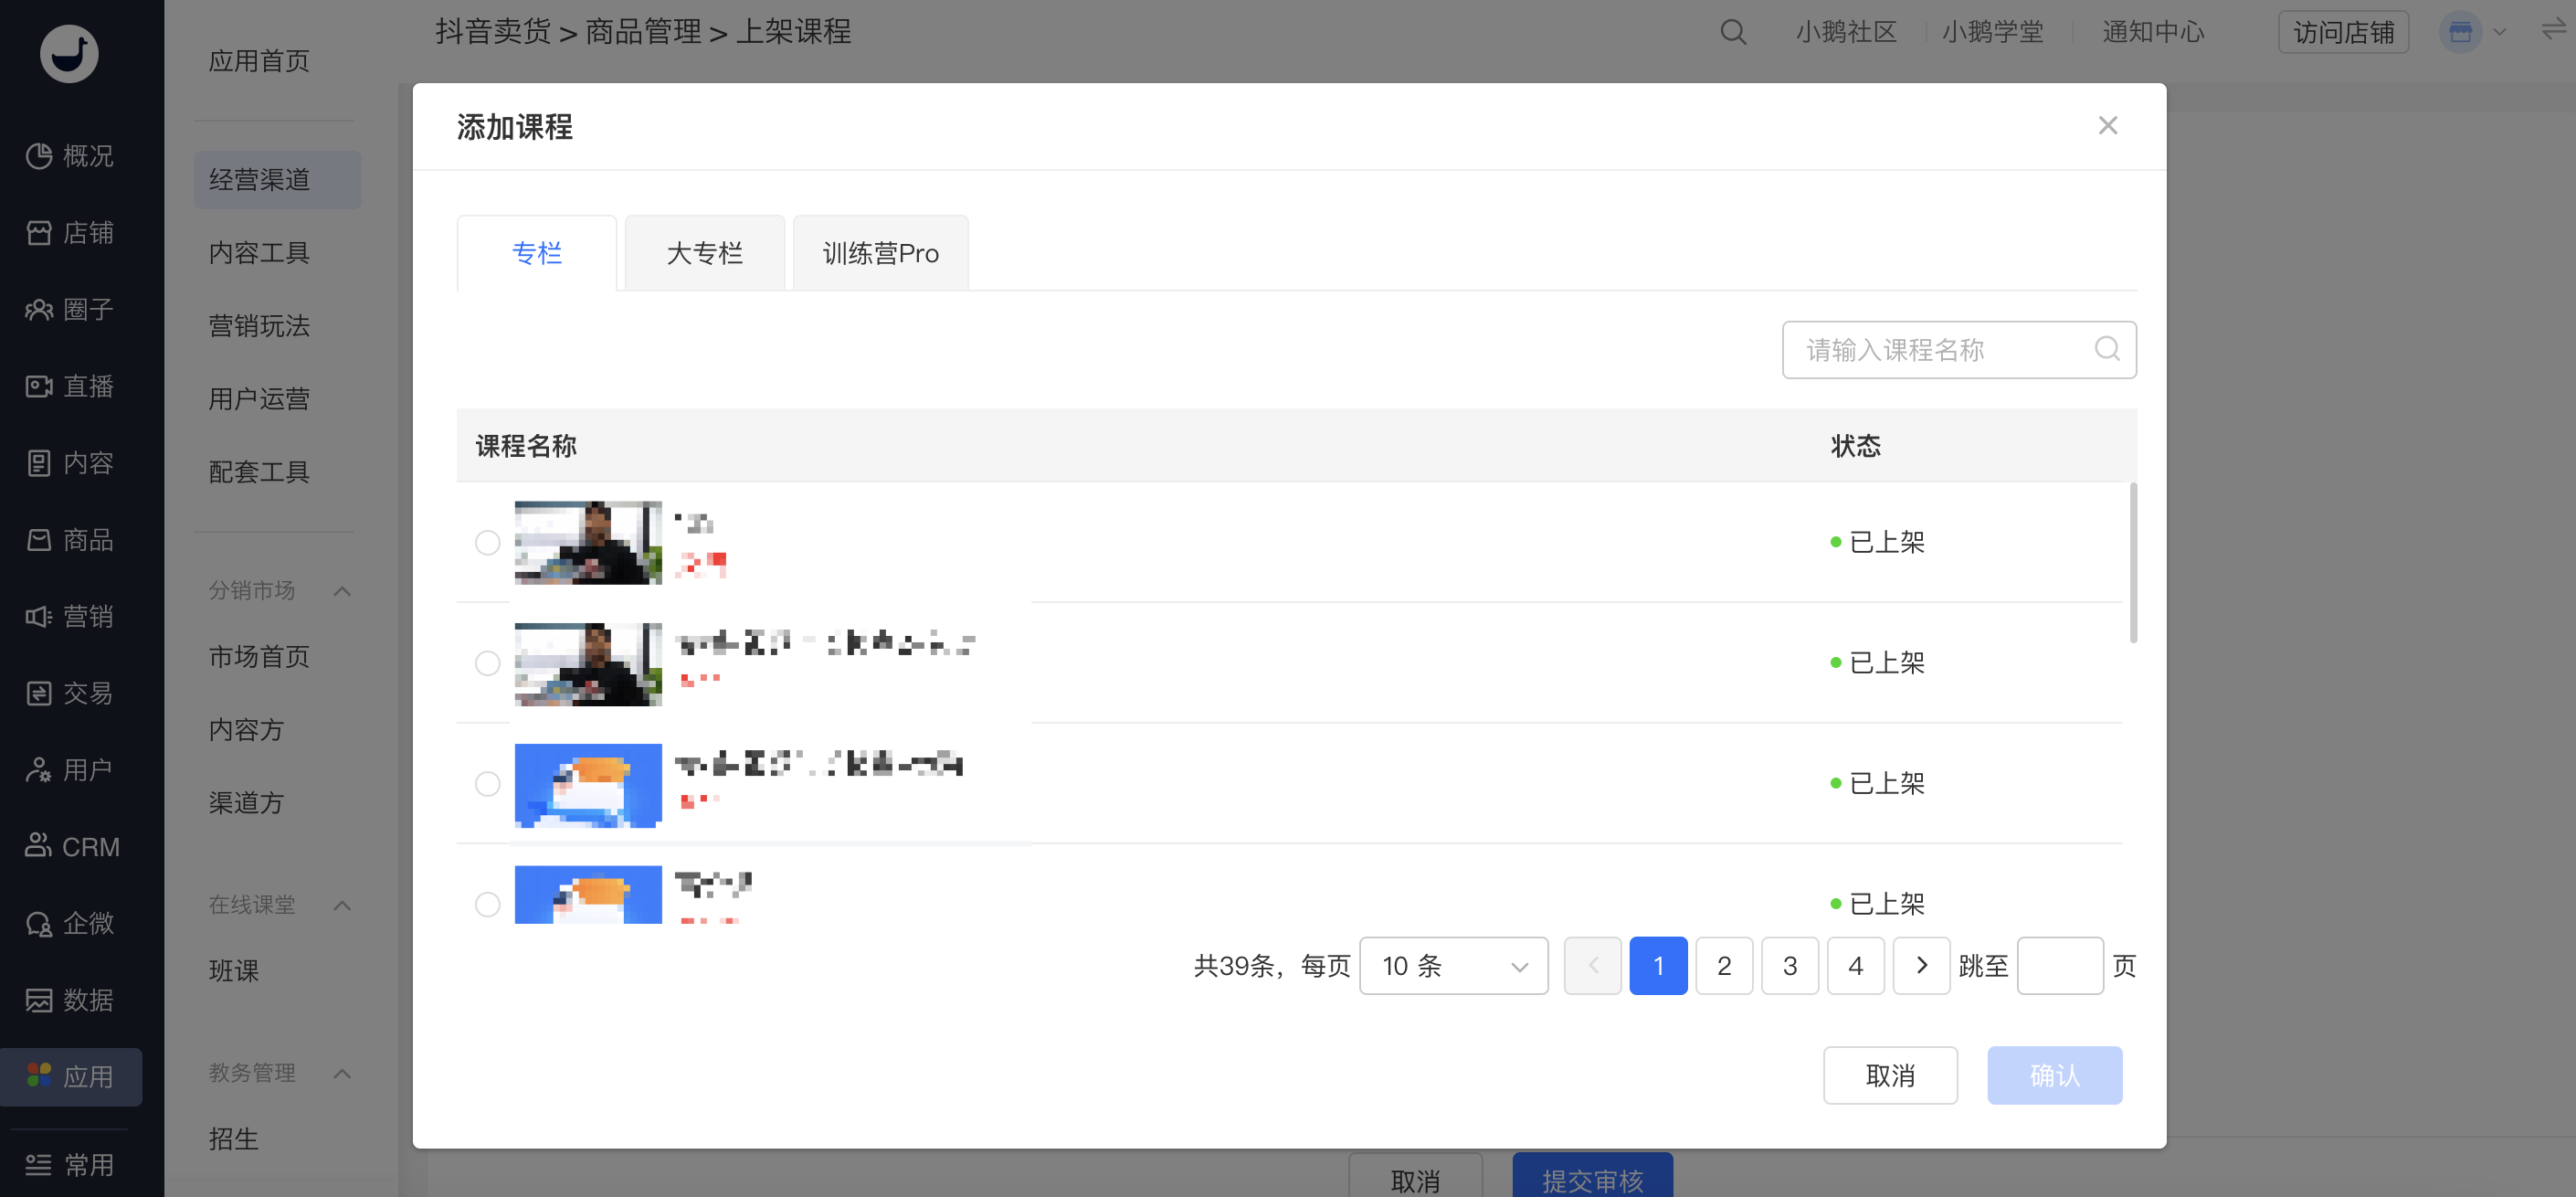Click the third course thumbnail
The width and height of the screenshot is (2576, 1197).
point(588,785)
